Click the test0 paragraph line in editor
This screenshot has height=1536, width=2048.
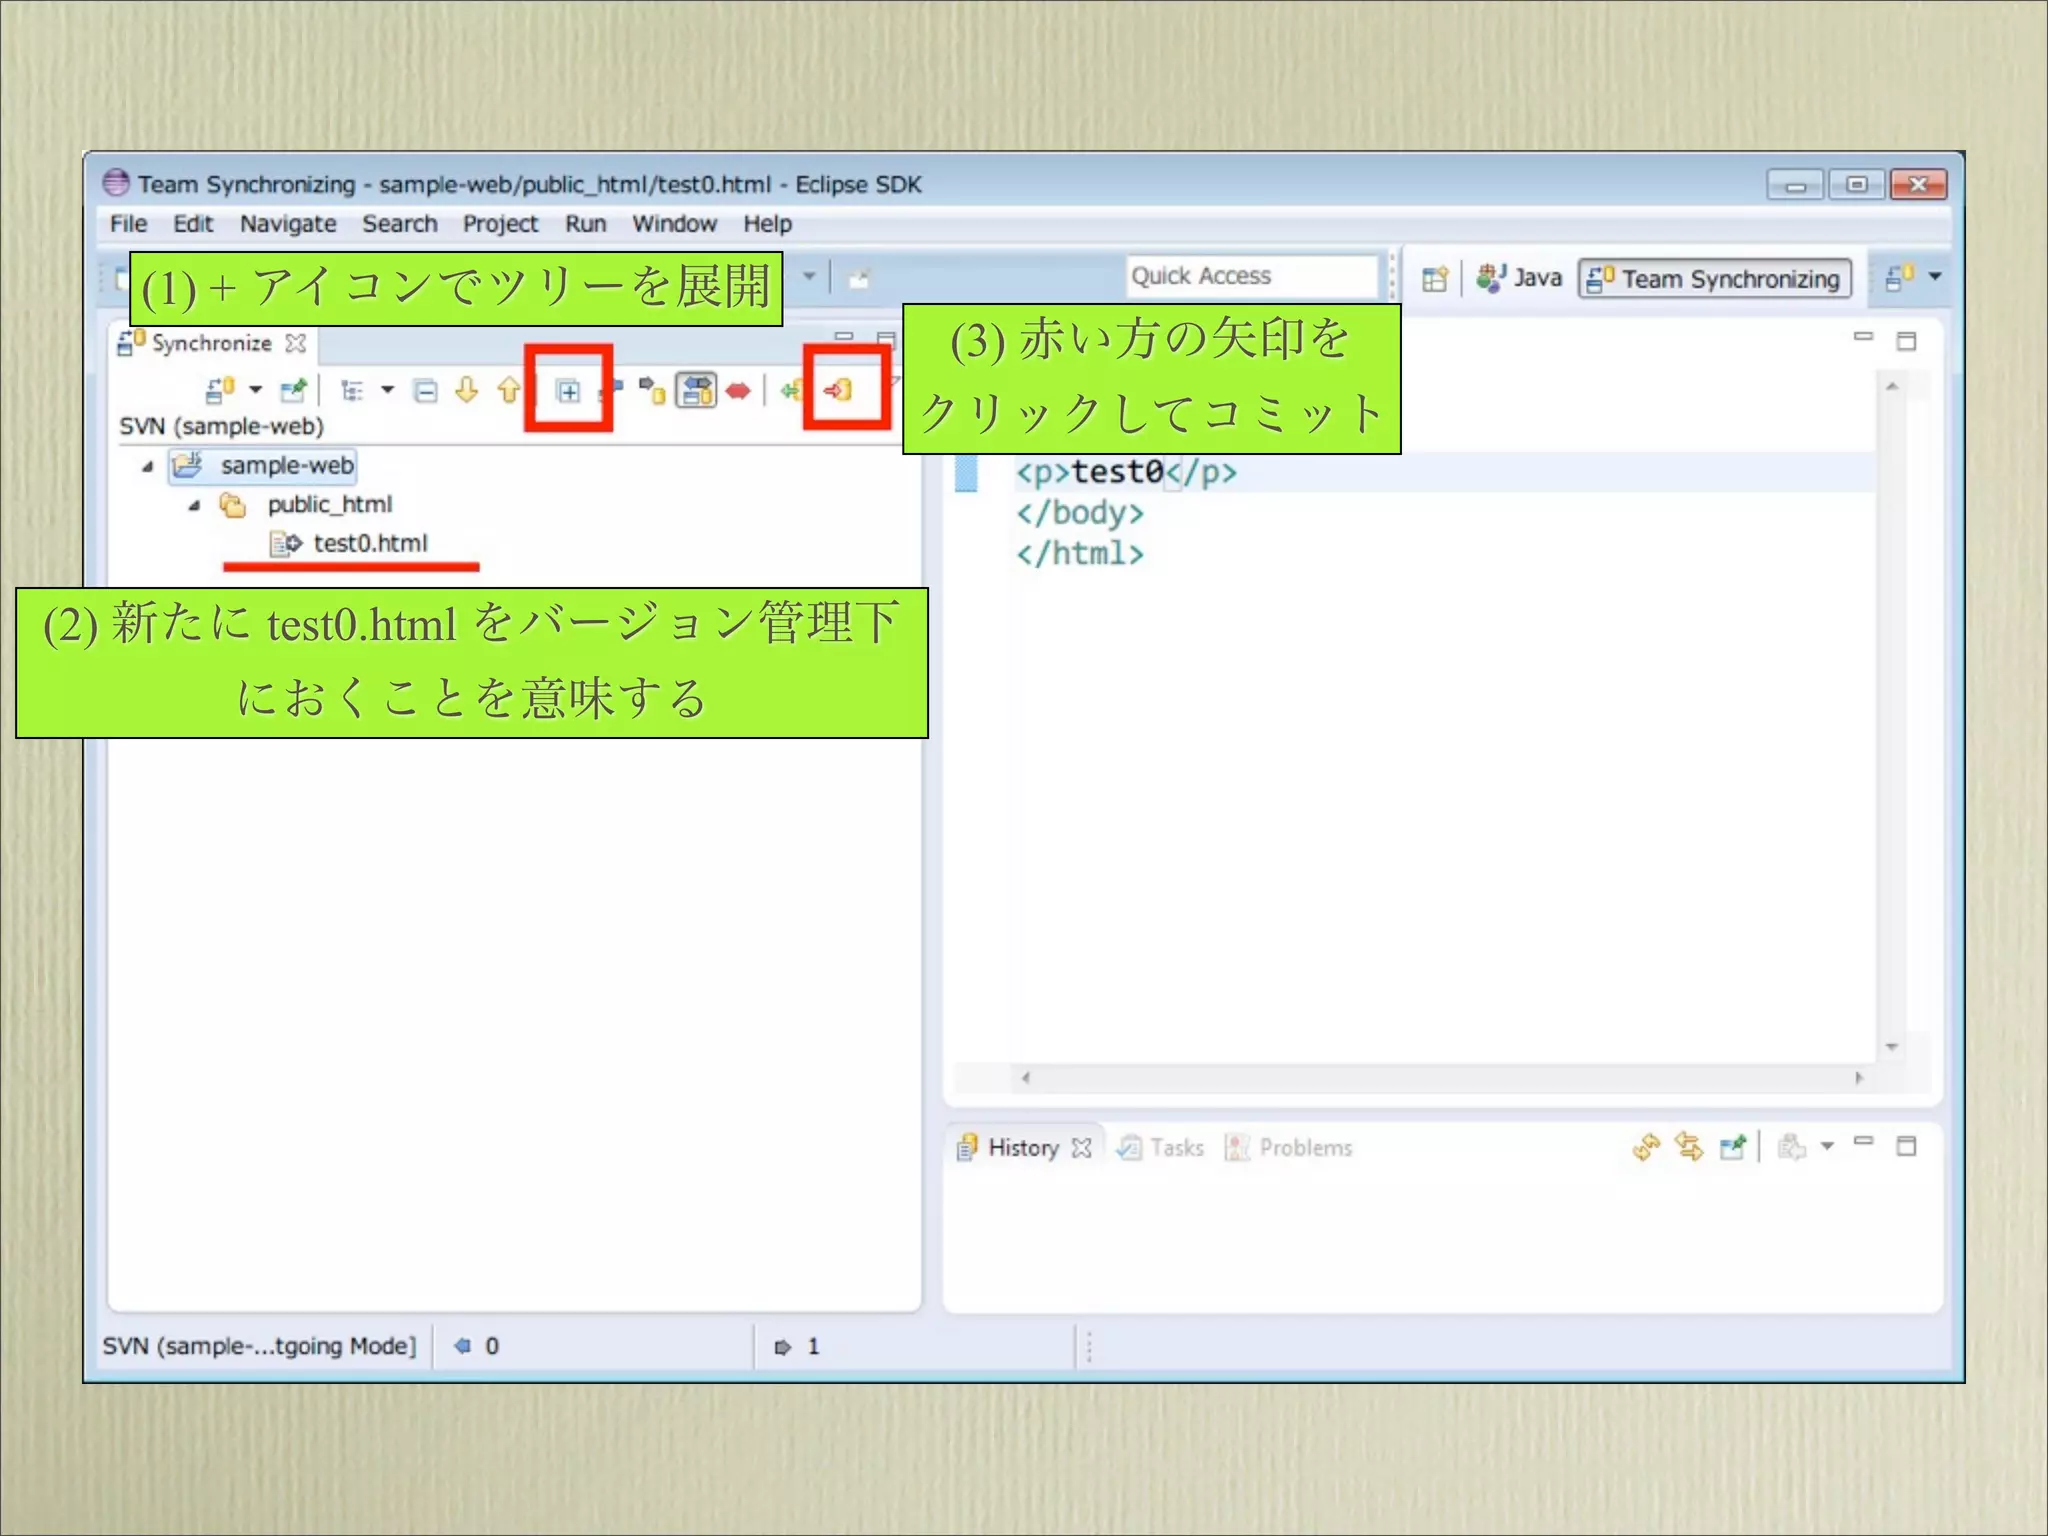1126,472
